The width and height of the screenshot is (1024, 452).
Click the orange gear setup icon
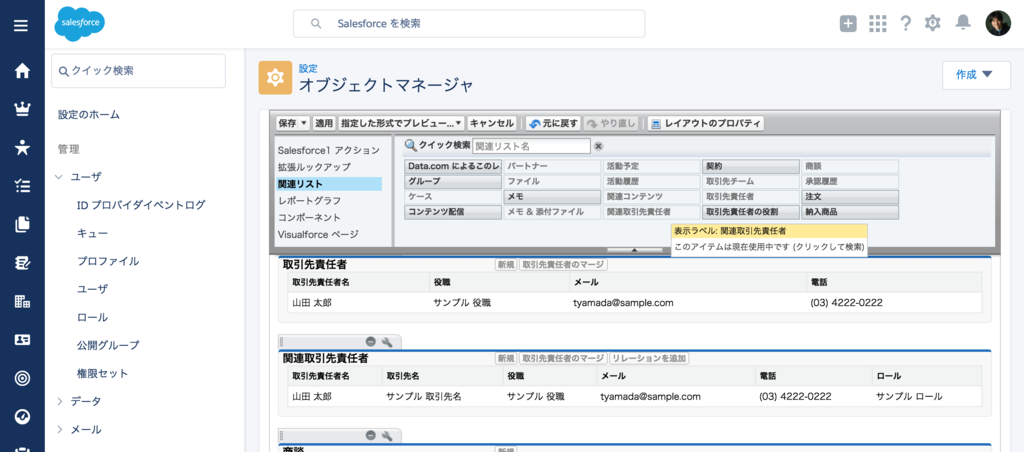pos(275,78)
